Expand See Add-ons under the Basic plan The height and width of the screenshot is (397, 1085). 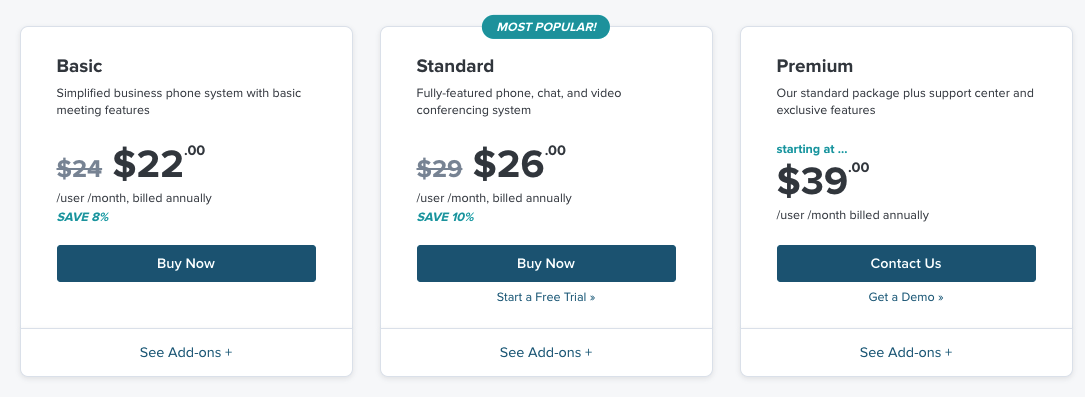pyautogui.click(x=186, y=352)
